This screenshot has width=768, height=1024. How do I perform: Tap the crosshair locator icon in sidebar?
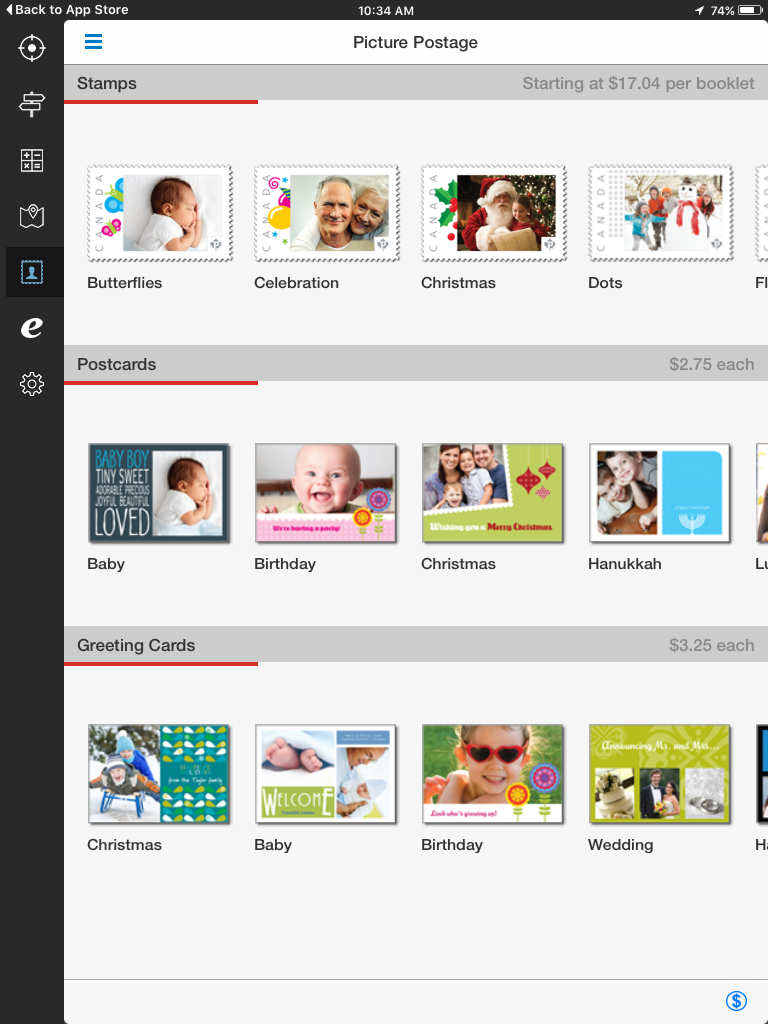[x=32, y=47]
